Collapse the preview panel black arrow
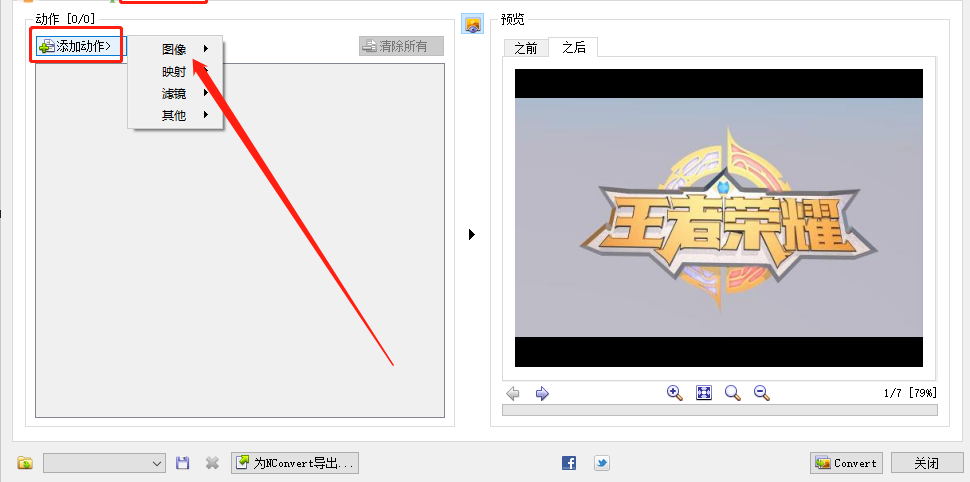 [472, 235]
